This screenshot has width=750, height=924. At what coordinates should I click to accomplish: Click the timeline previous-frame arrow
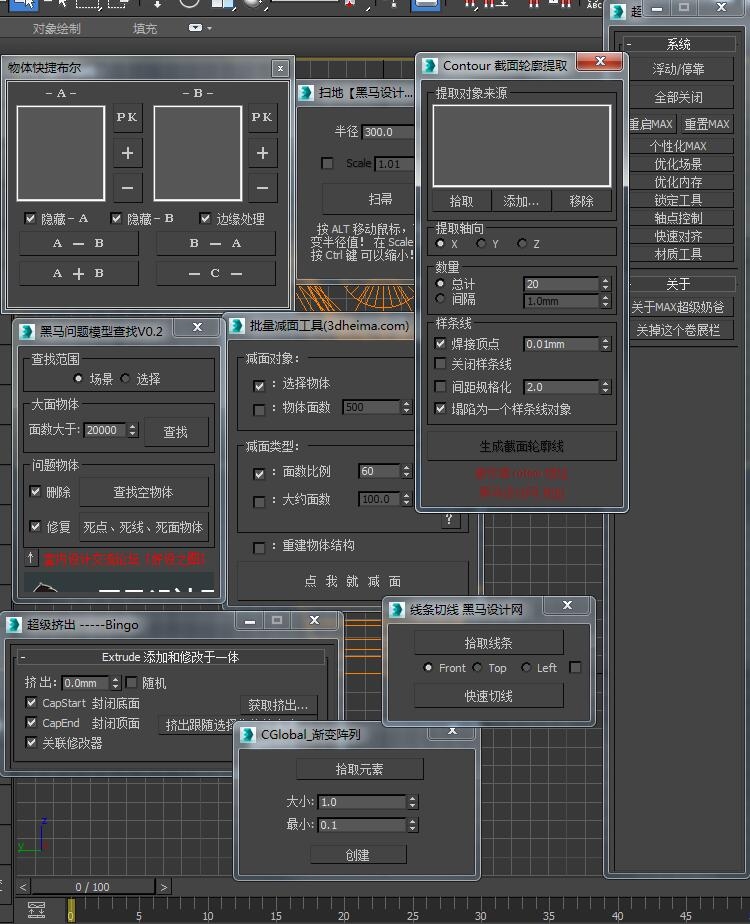(24, 886)
